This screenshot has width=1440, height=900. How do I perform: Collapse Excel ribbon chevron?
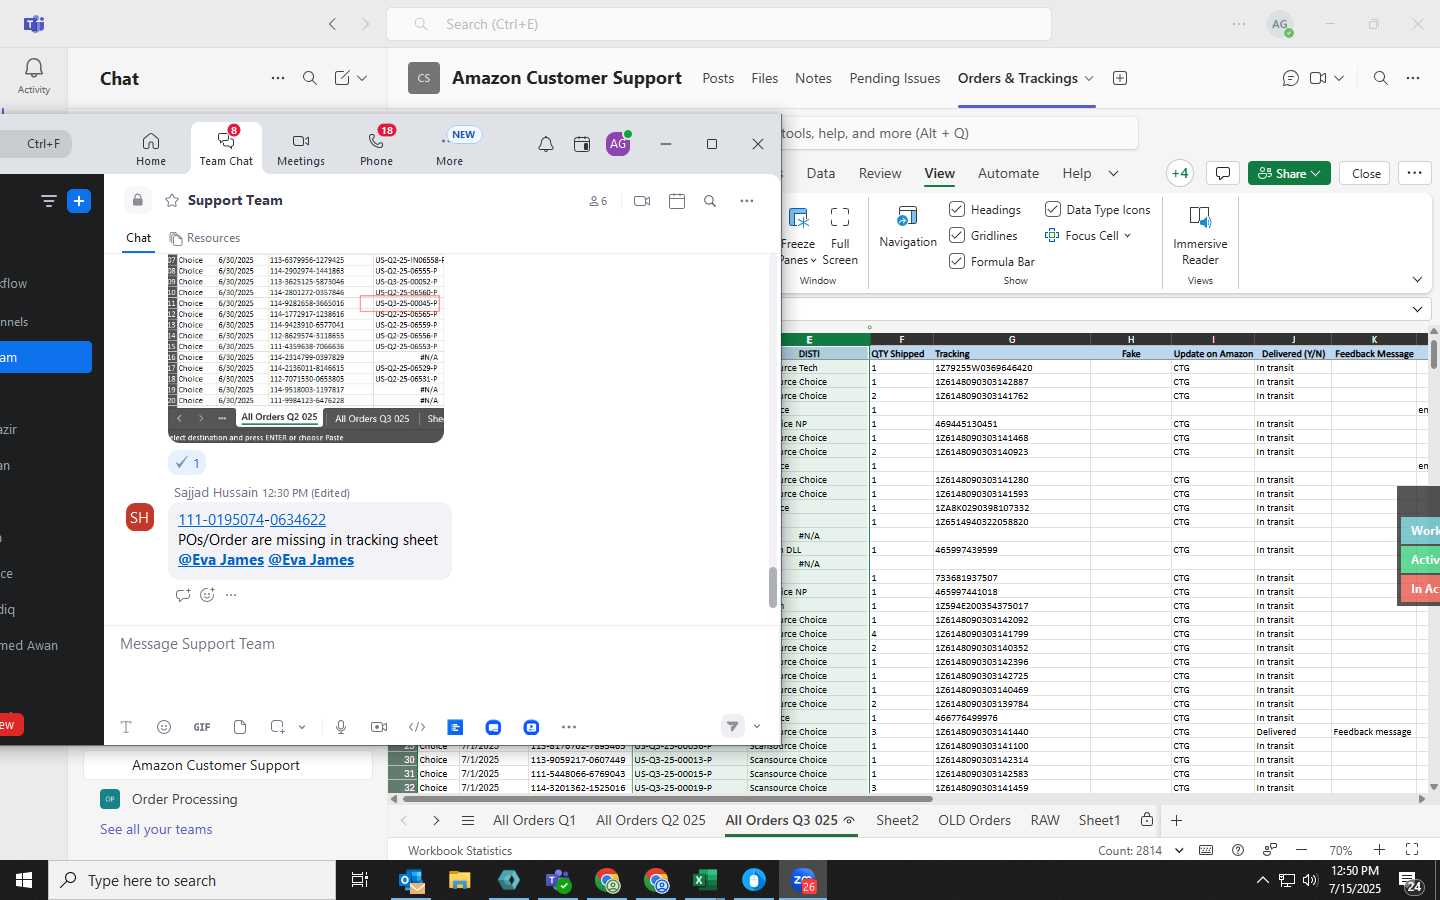tap(1417, 280)
